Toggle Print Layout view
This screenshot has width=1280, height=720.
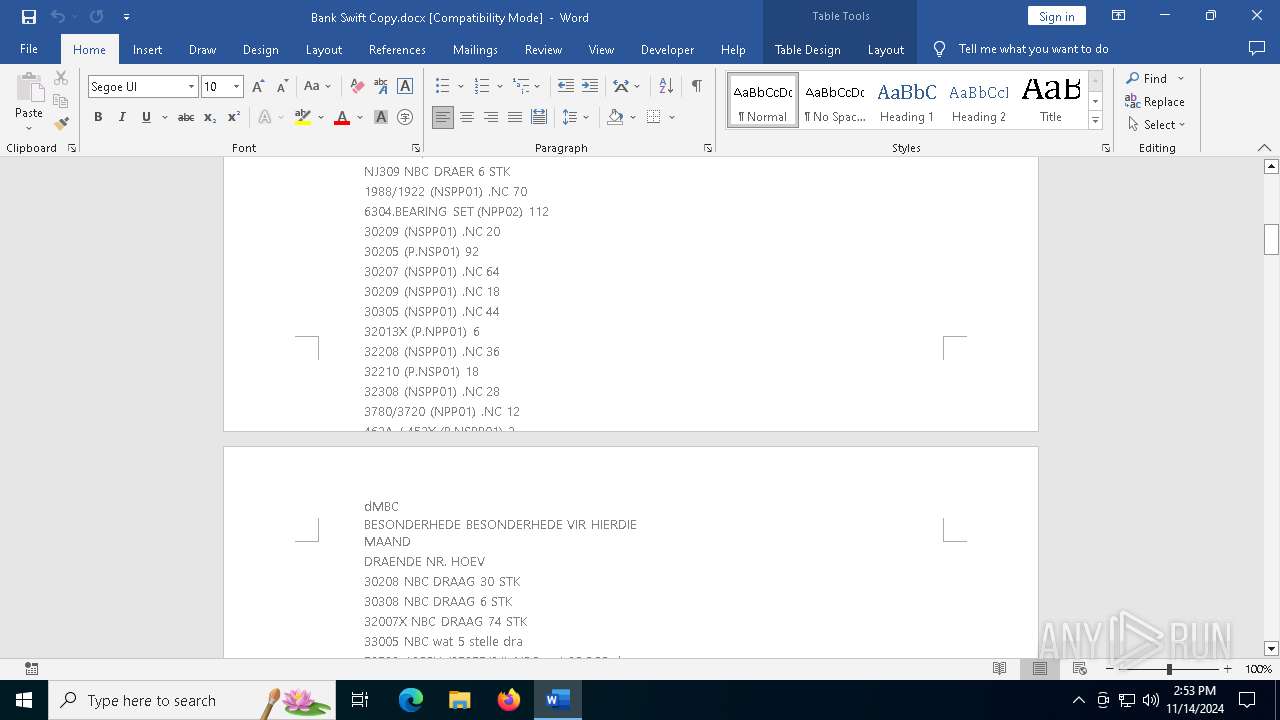pos(1039,668)
